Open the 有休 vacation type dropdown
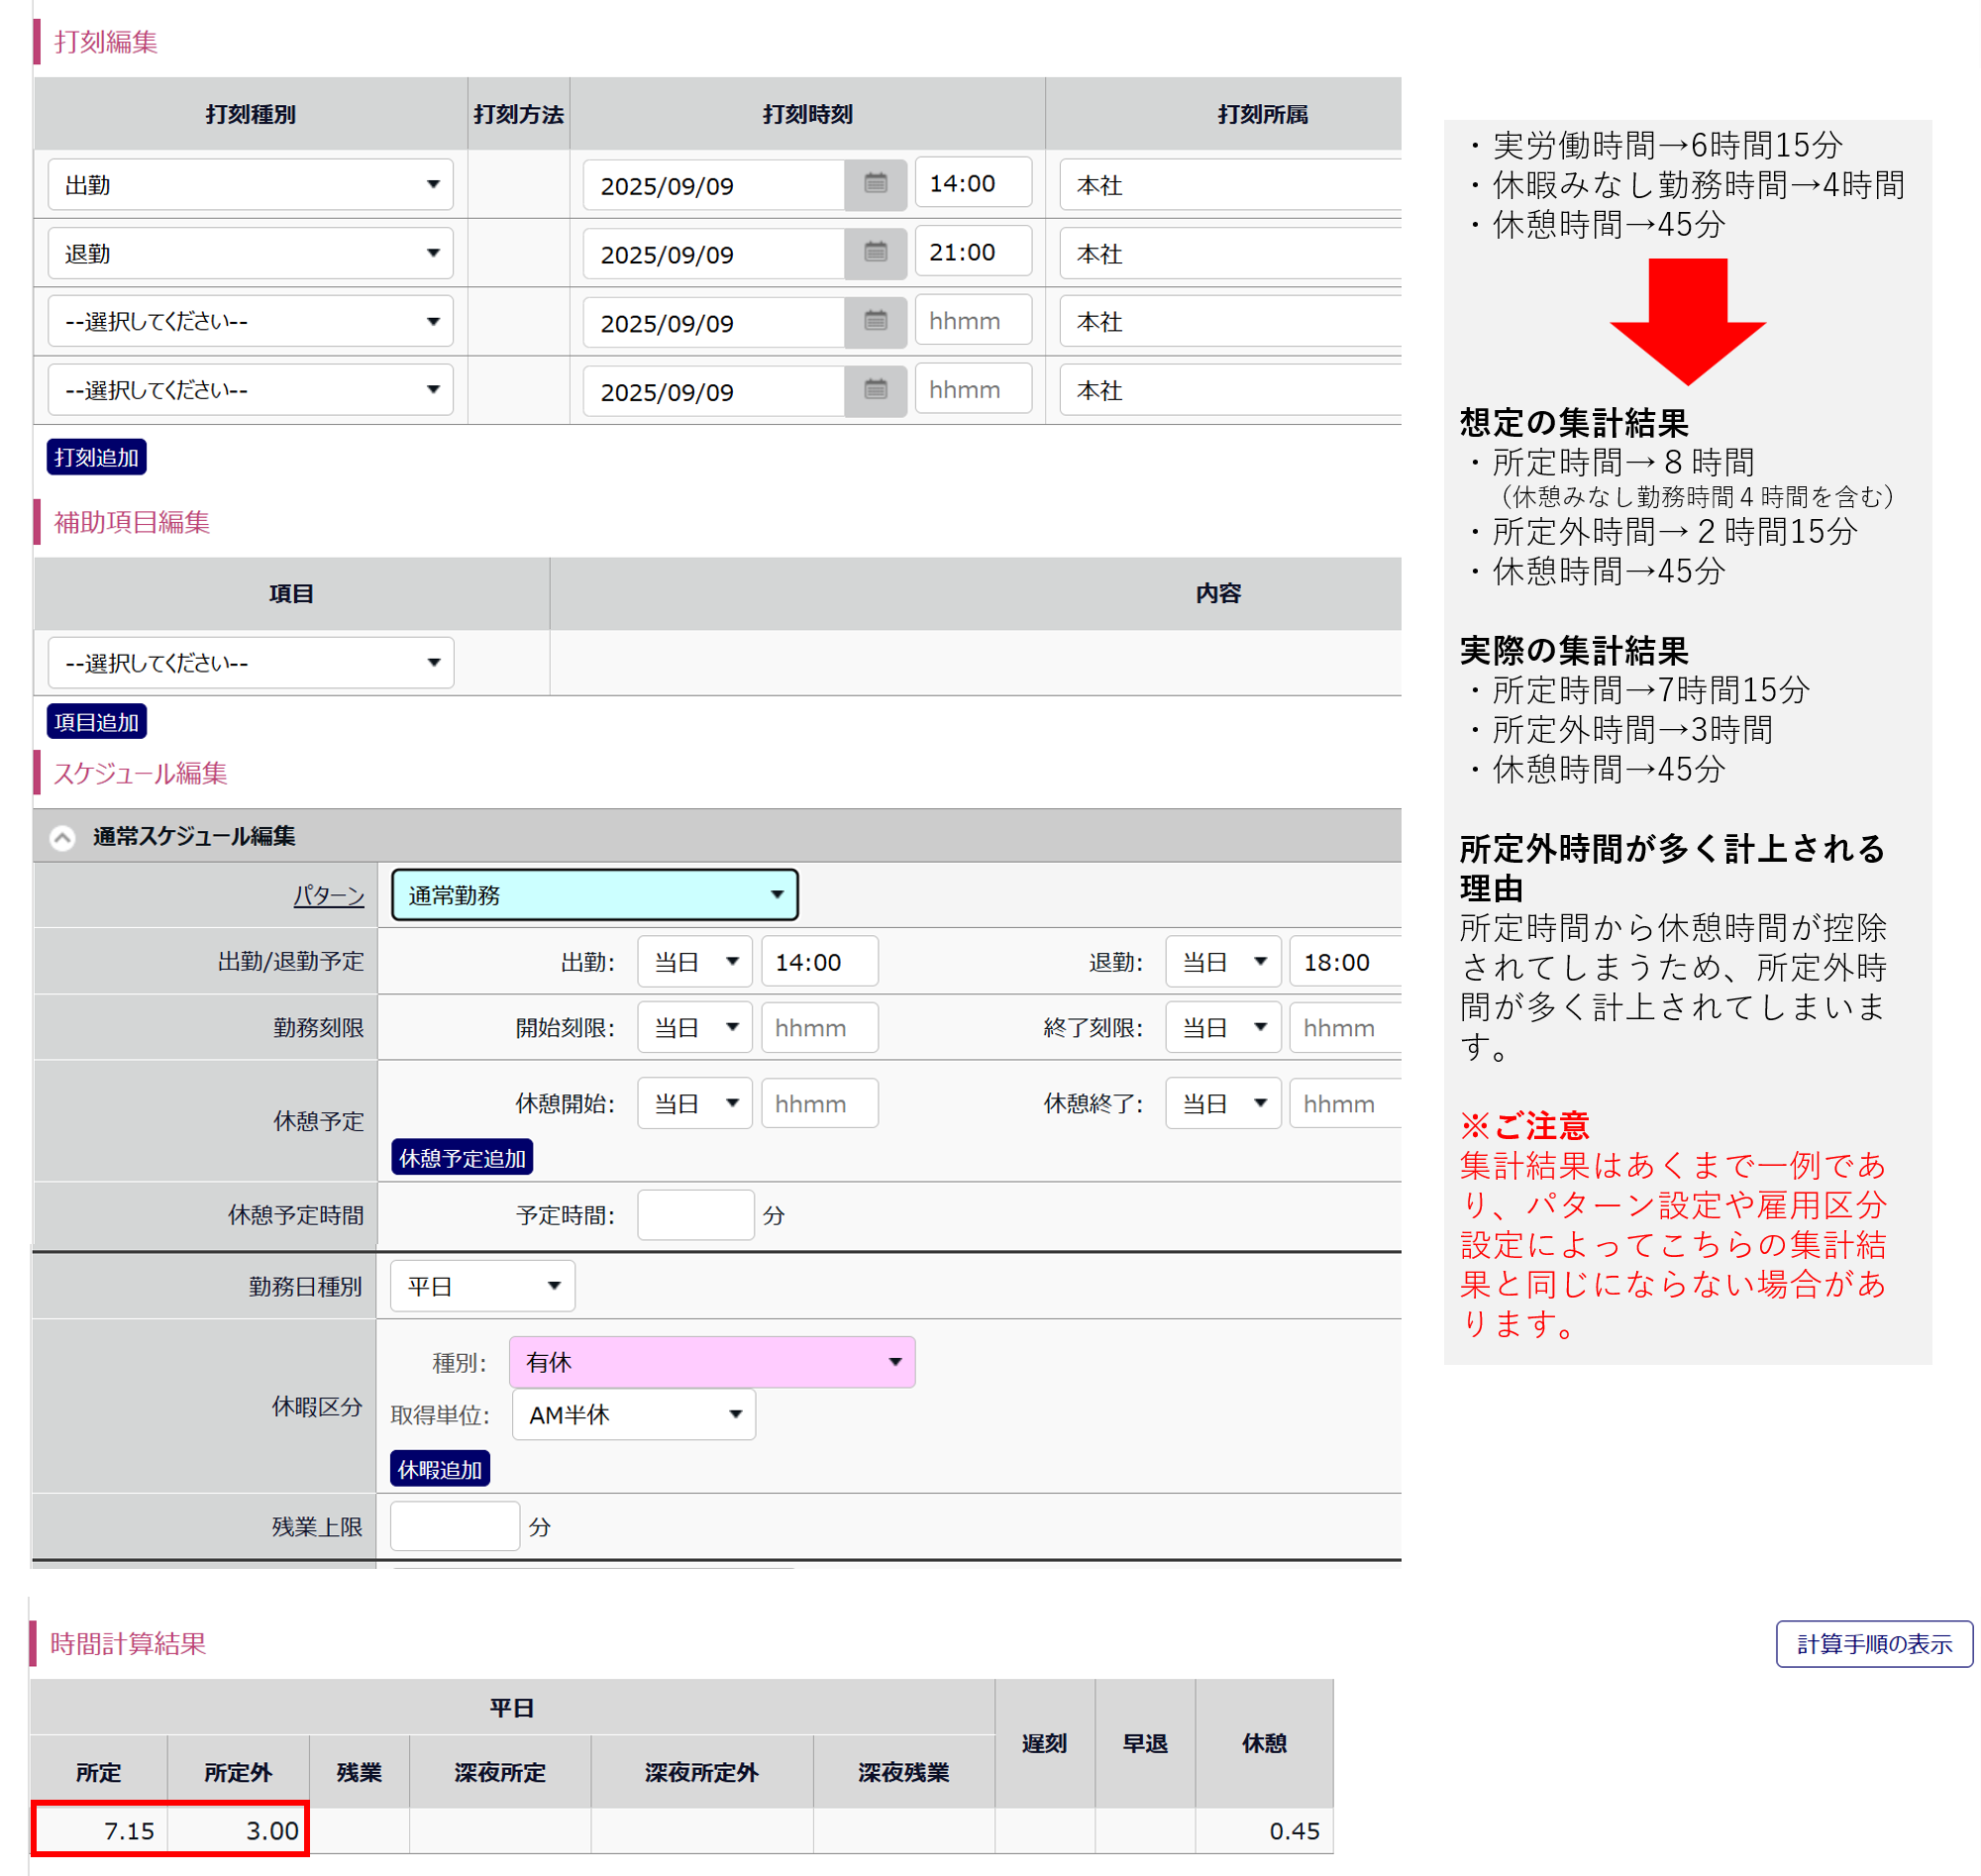 (x=711, y=1362)
